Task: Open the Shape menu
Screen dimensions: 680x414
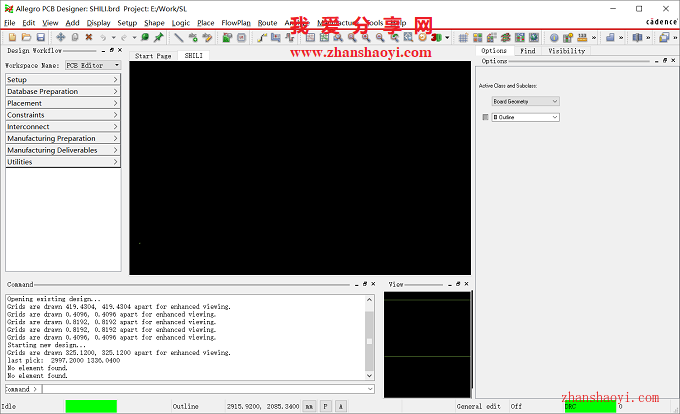Action: tap(154, 23)
